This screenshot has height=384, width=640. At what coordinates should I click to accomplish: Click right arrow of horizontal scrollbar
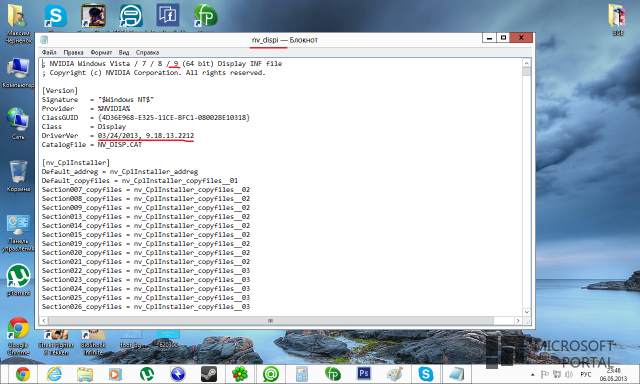(518, 321)
